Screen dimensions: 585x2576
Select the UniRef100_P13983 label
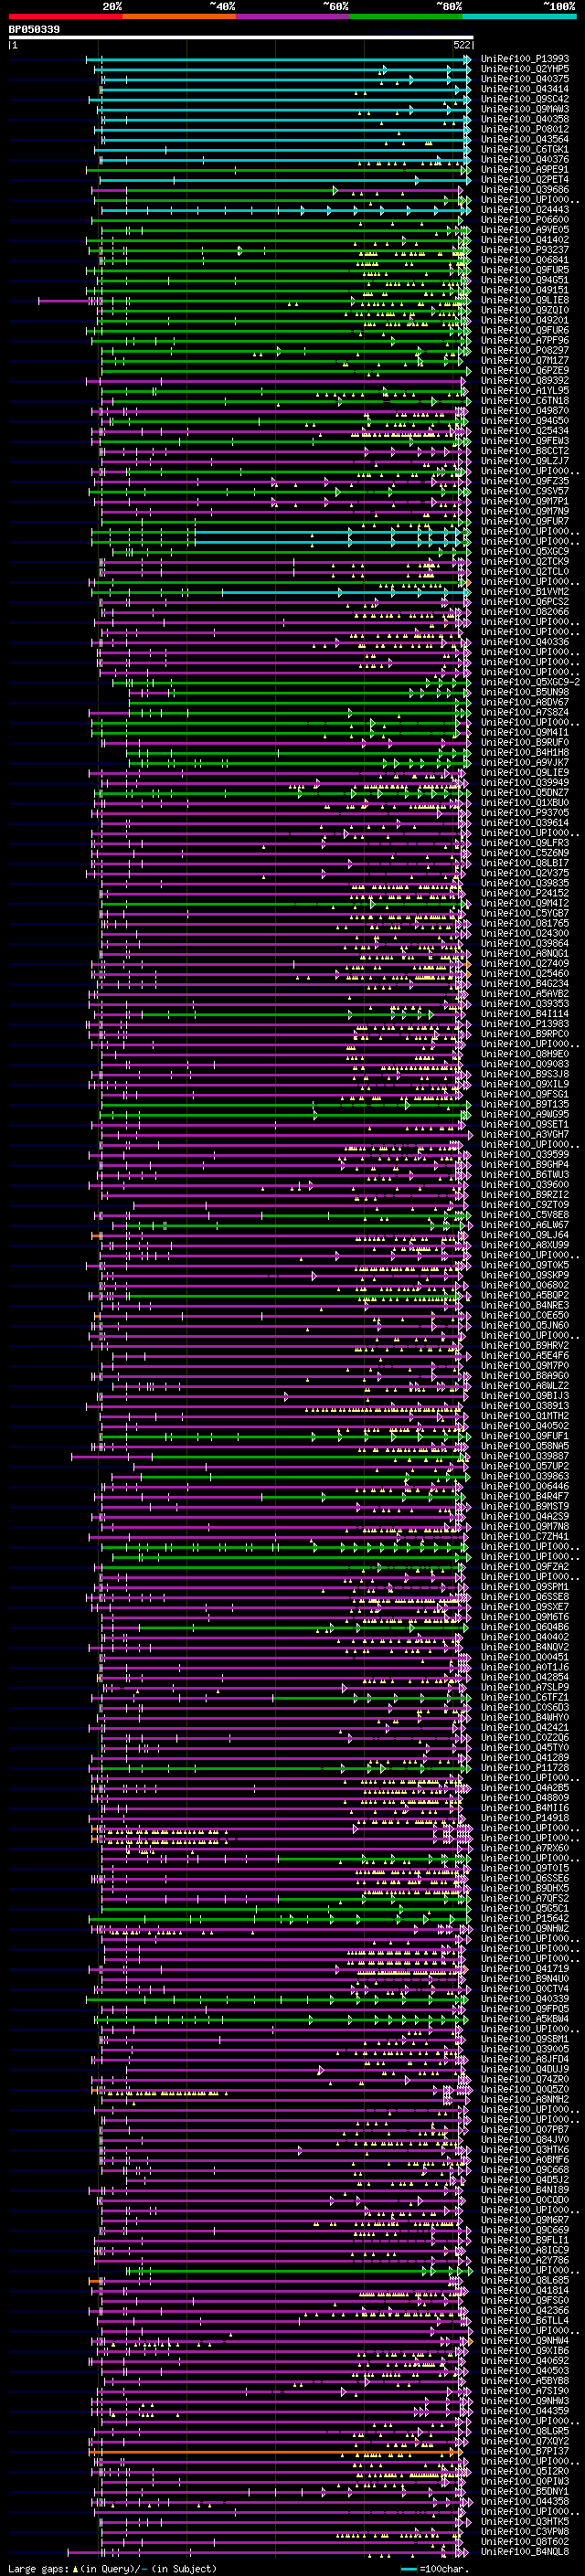(525, 1024)
